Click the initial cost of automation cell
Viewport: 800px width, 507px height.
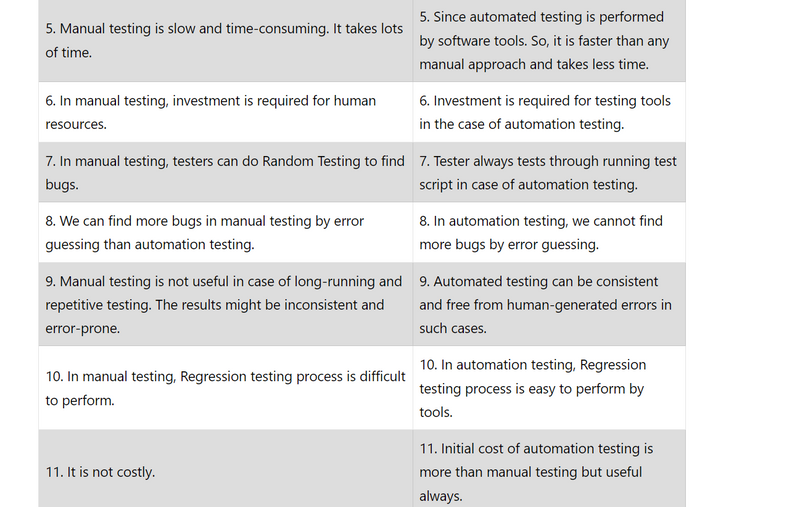[548, 472]
